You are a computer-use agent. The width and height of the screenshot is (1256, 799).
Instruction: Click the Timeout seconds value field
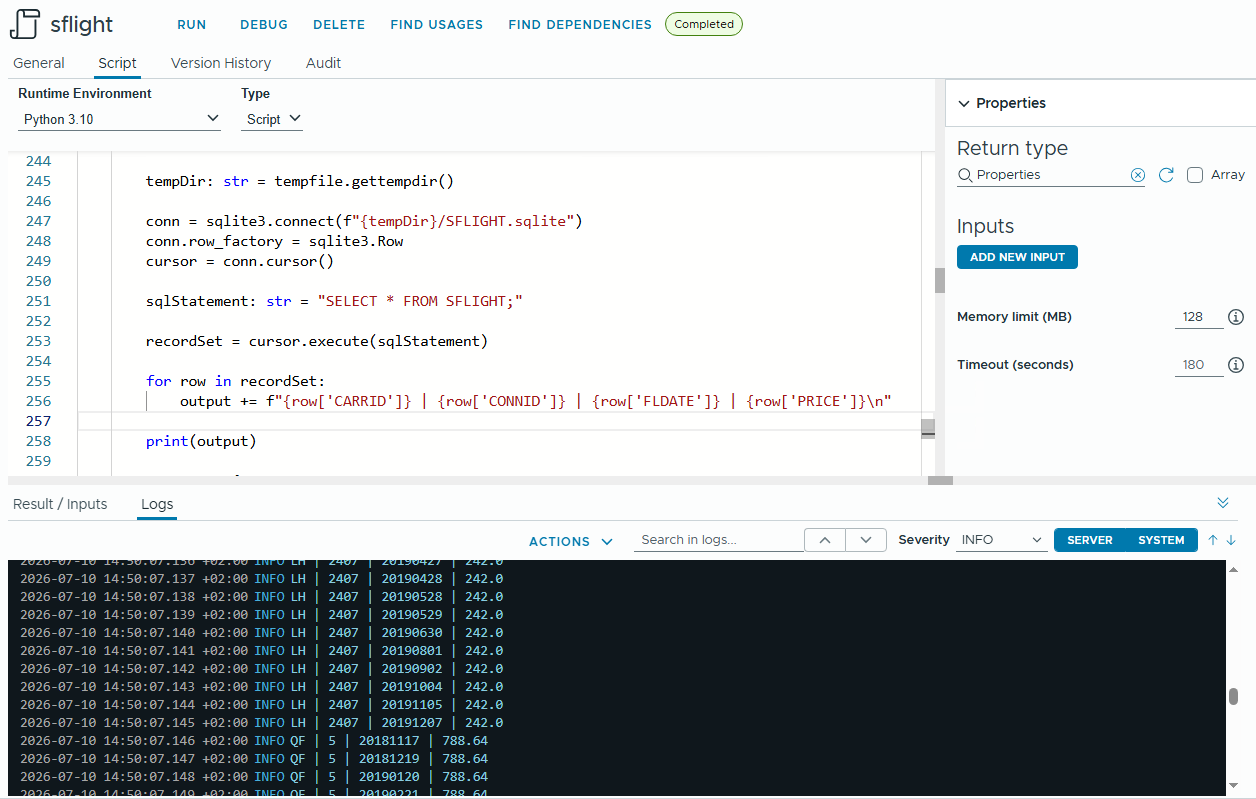(x=1199, y=365)
